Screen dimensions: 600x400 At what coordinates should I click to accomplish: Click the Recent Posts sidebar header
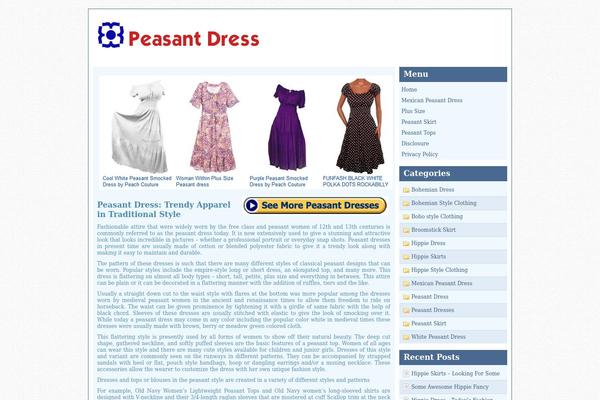point(453,357)
